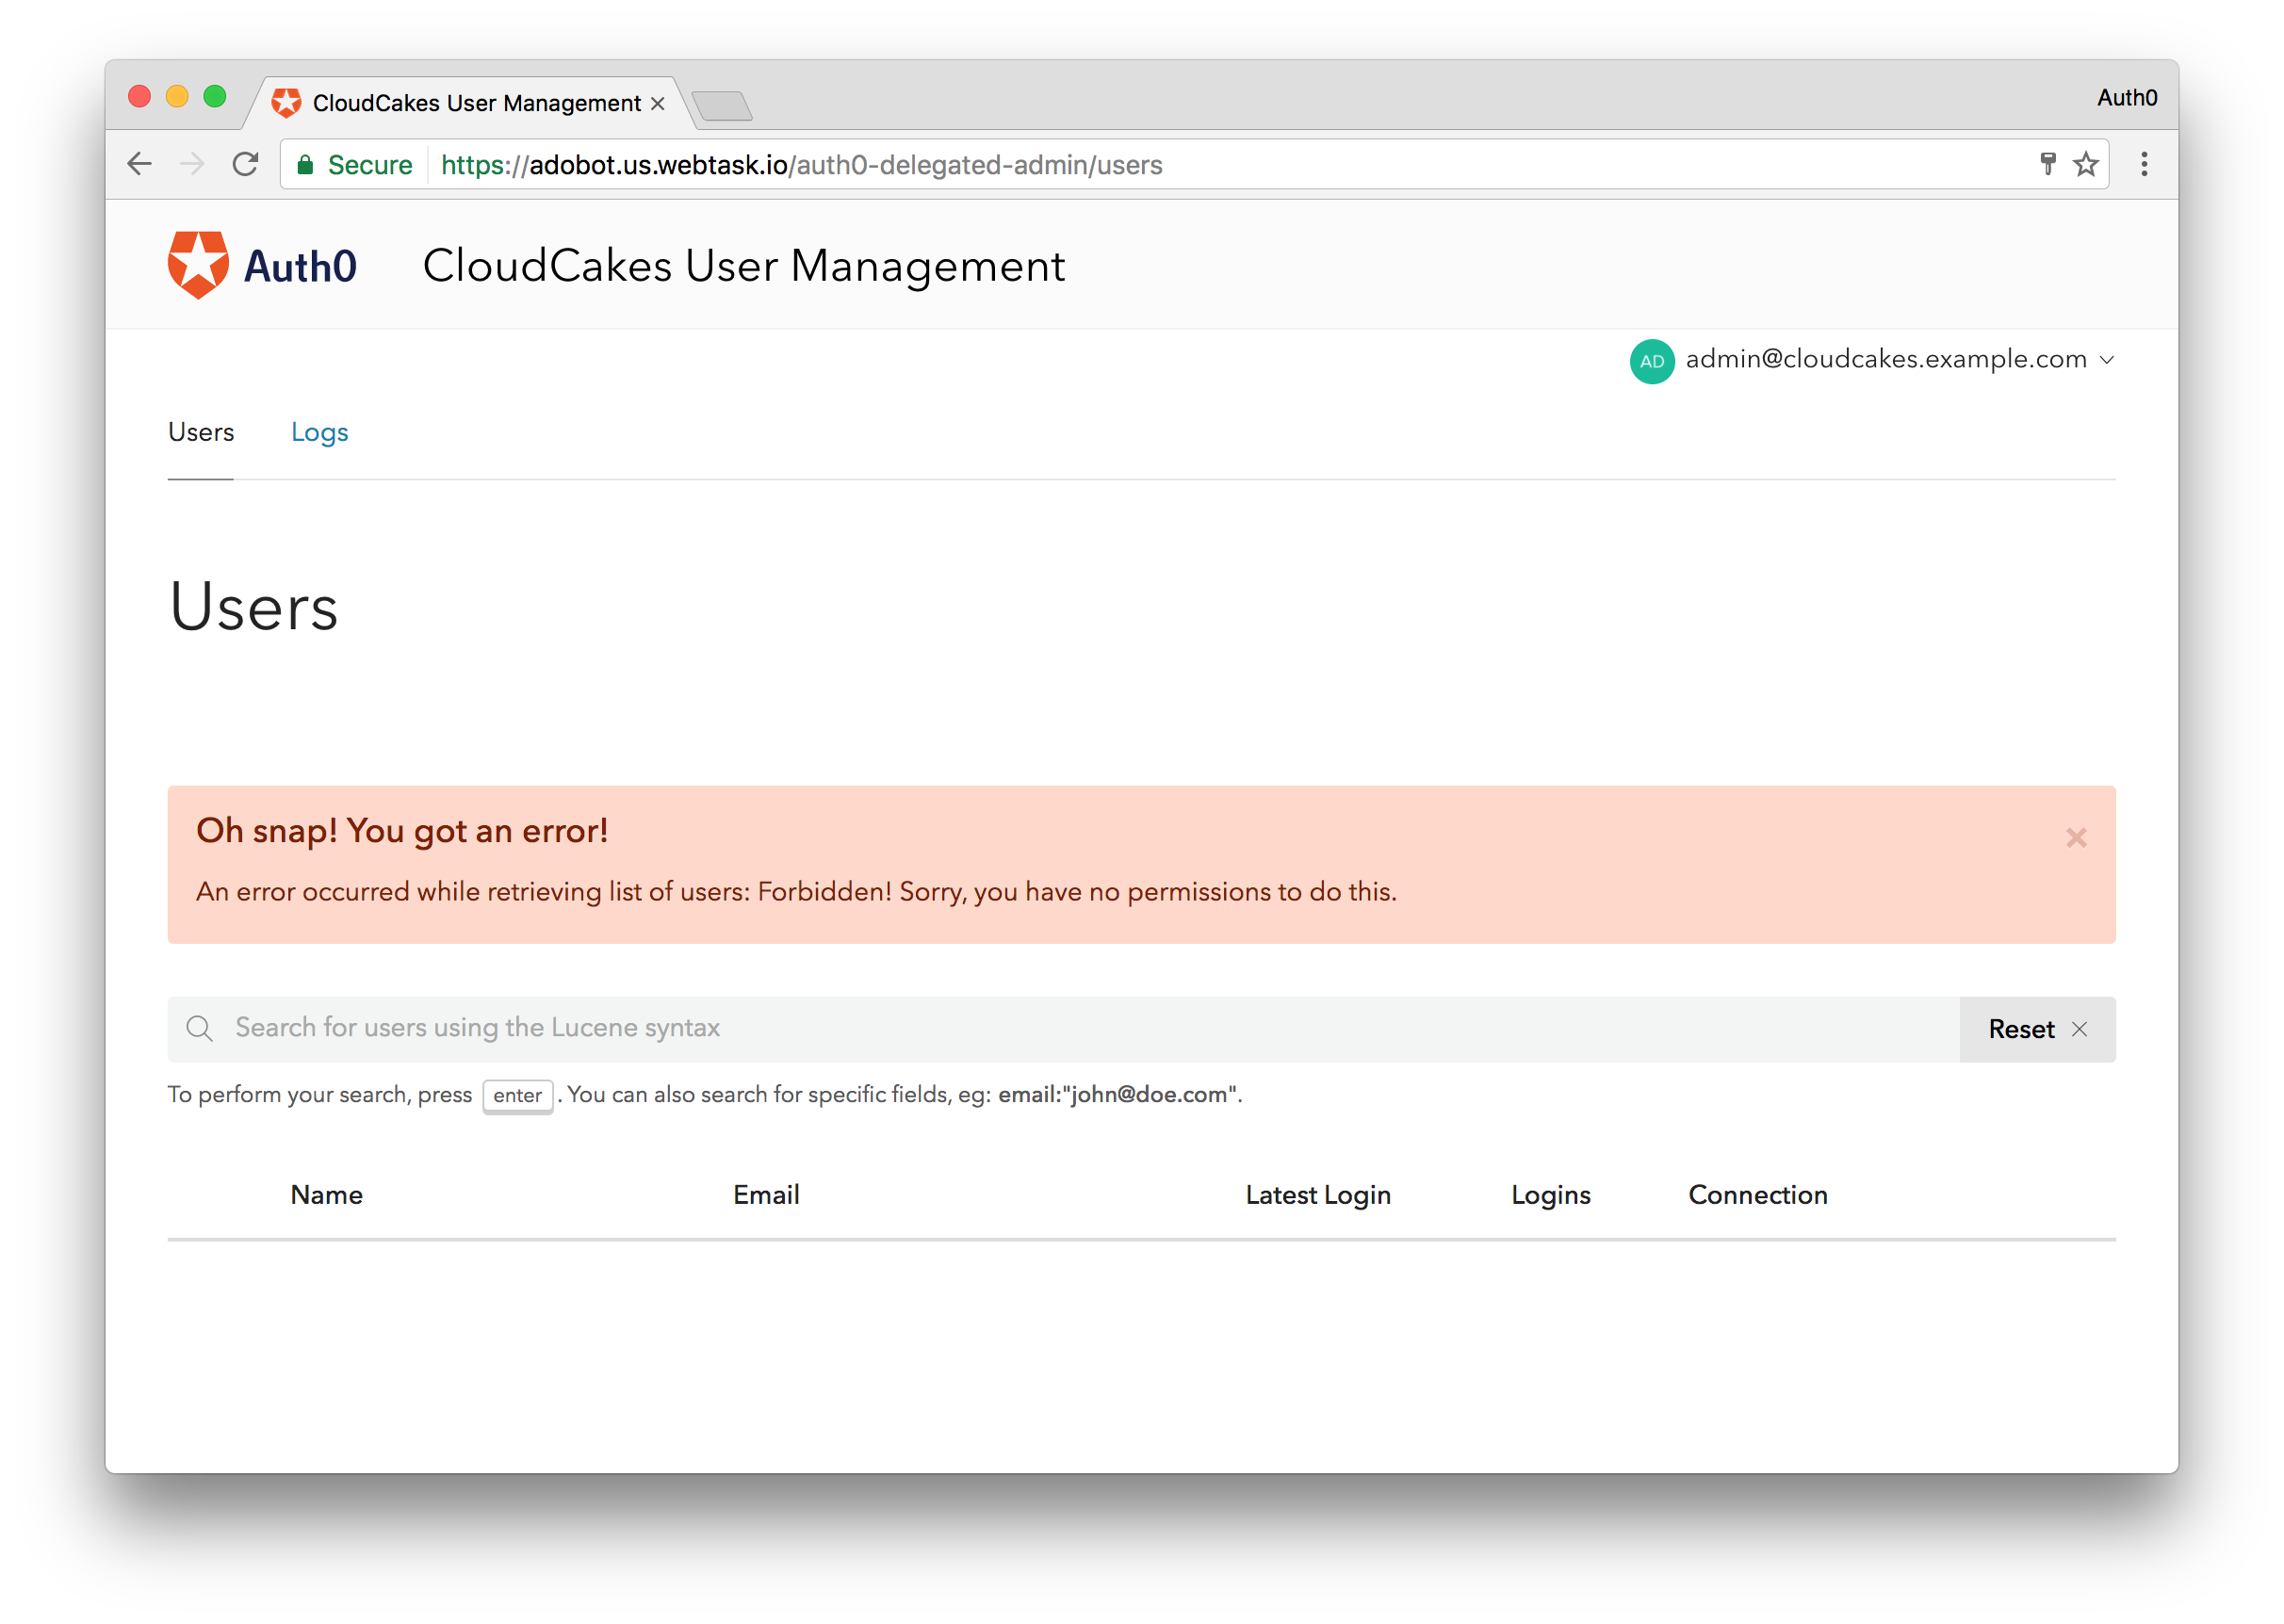Expand admin account dropdown chevron
The image size is (2284, 1624).
2106,360
